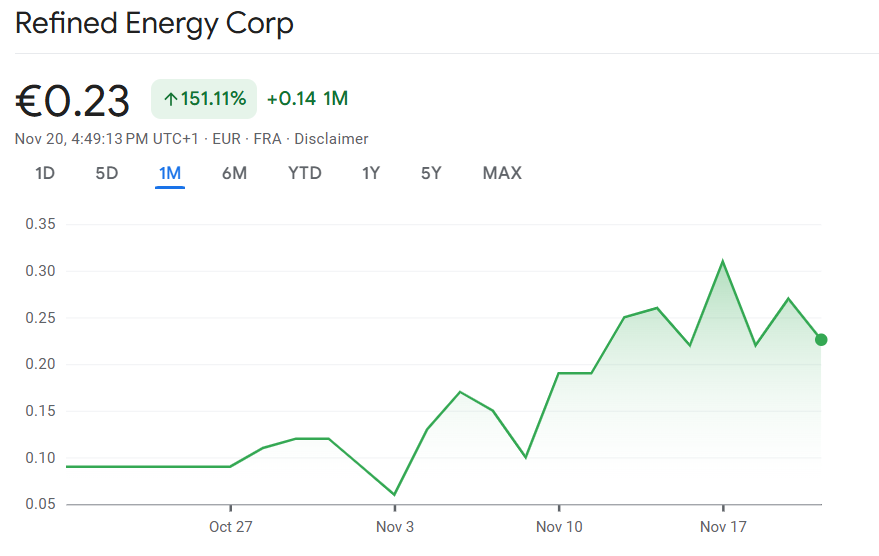Viewport: 879px width, 556px height.
Task: Click the +0.14 1M change text
Action: 307,99
